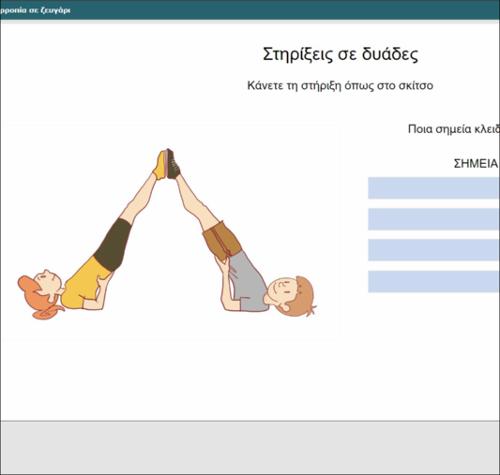
Task: Click the girl's orange ponytail head
Action: click(x=41, y=293)
